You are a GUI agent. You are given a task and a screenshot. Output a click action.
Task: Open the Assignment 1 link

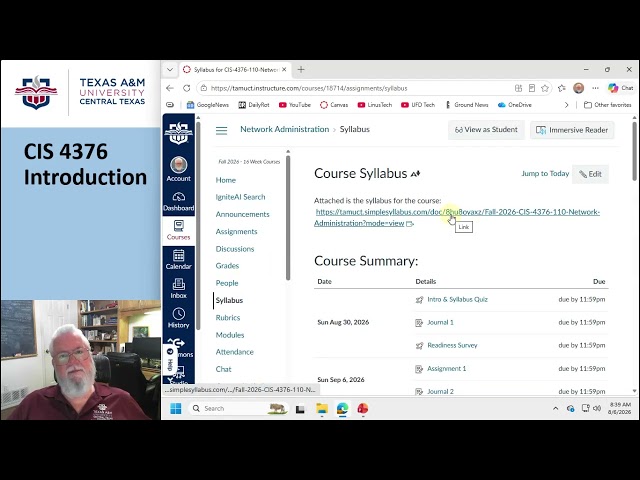447,369
